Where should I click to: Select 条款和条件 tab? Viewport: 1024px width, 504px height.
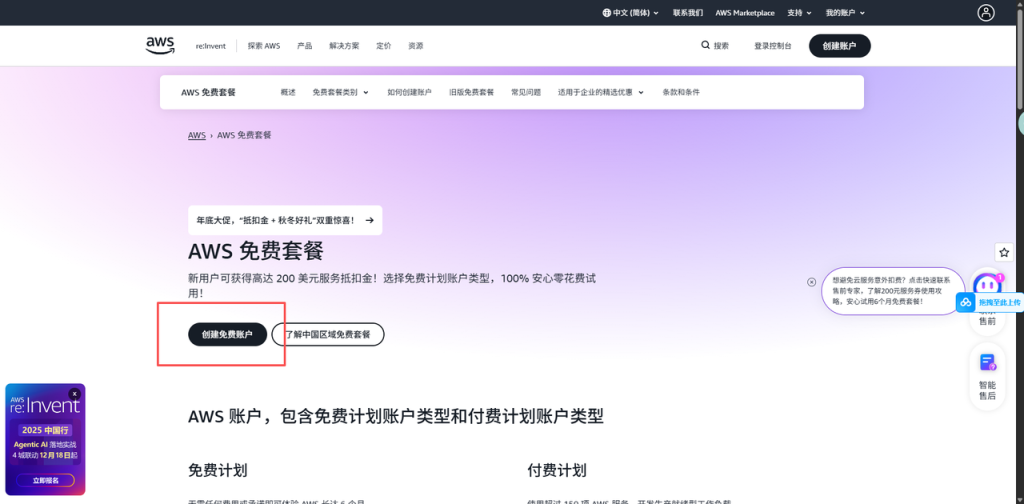[681, 93]
